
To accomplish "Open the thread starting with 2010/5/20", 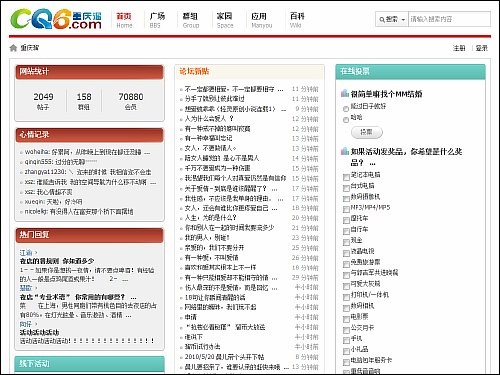I will 224,357.
